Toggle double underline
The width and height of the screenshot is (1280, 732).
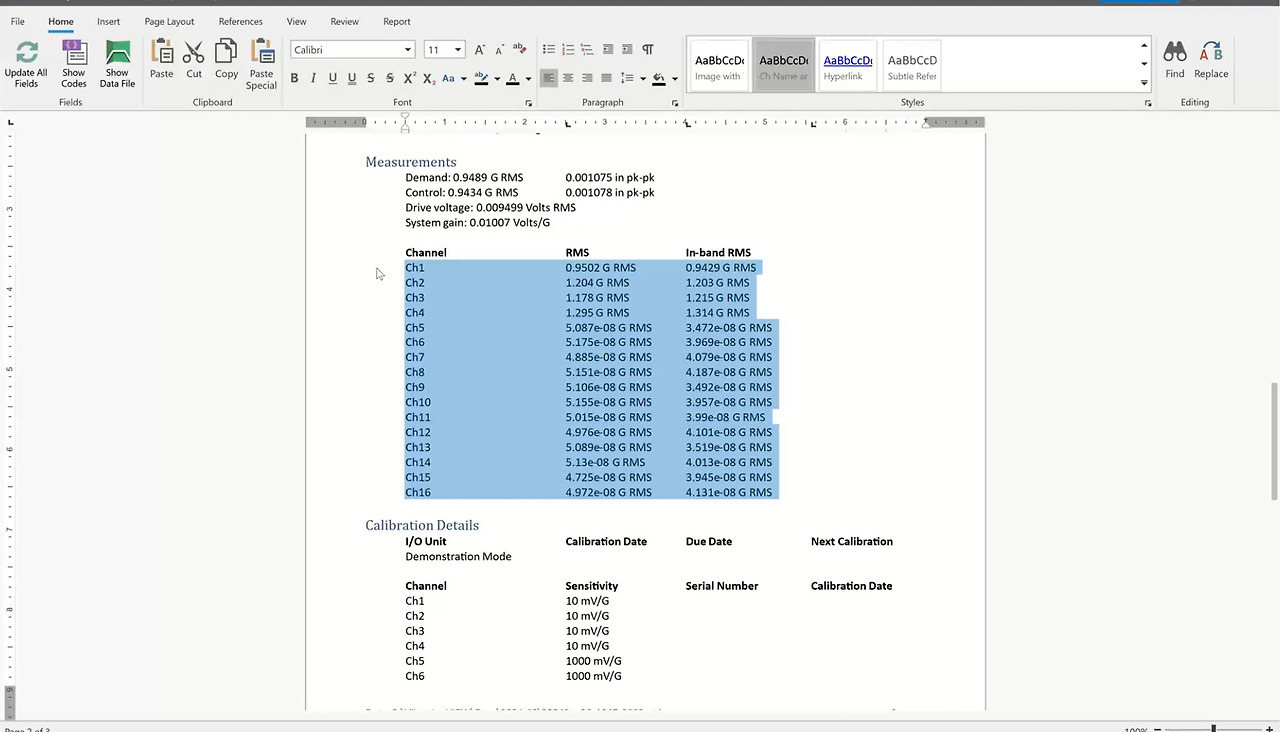pyautogui.click(x=352, y=78)
